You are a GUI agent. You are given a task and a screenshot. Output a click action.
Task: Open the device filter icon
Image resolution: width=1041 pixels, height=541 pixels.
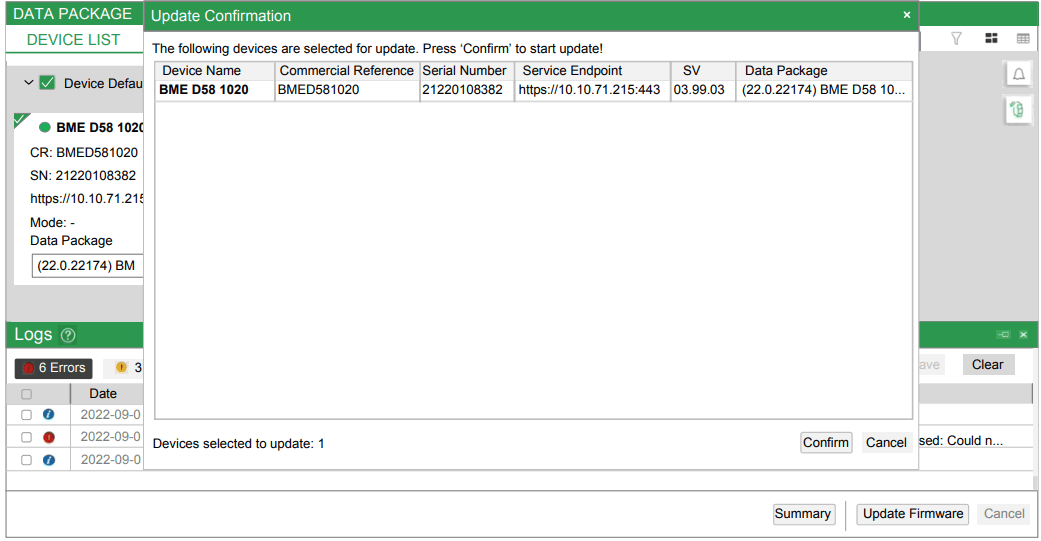tap(956, 39)
